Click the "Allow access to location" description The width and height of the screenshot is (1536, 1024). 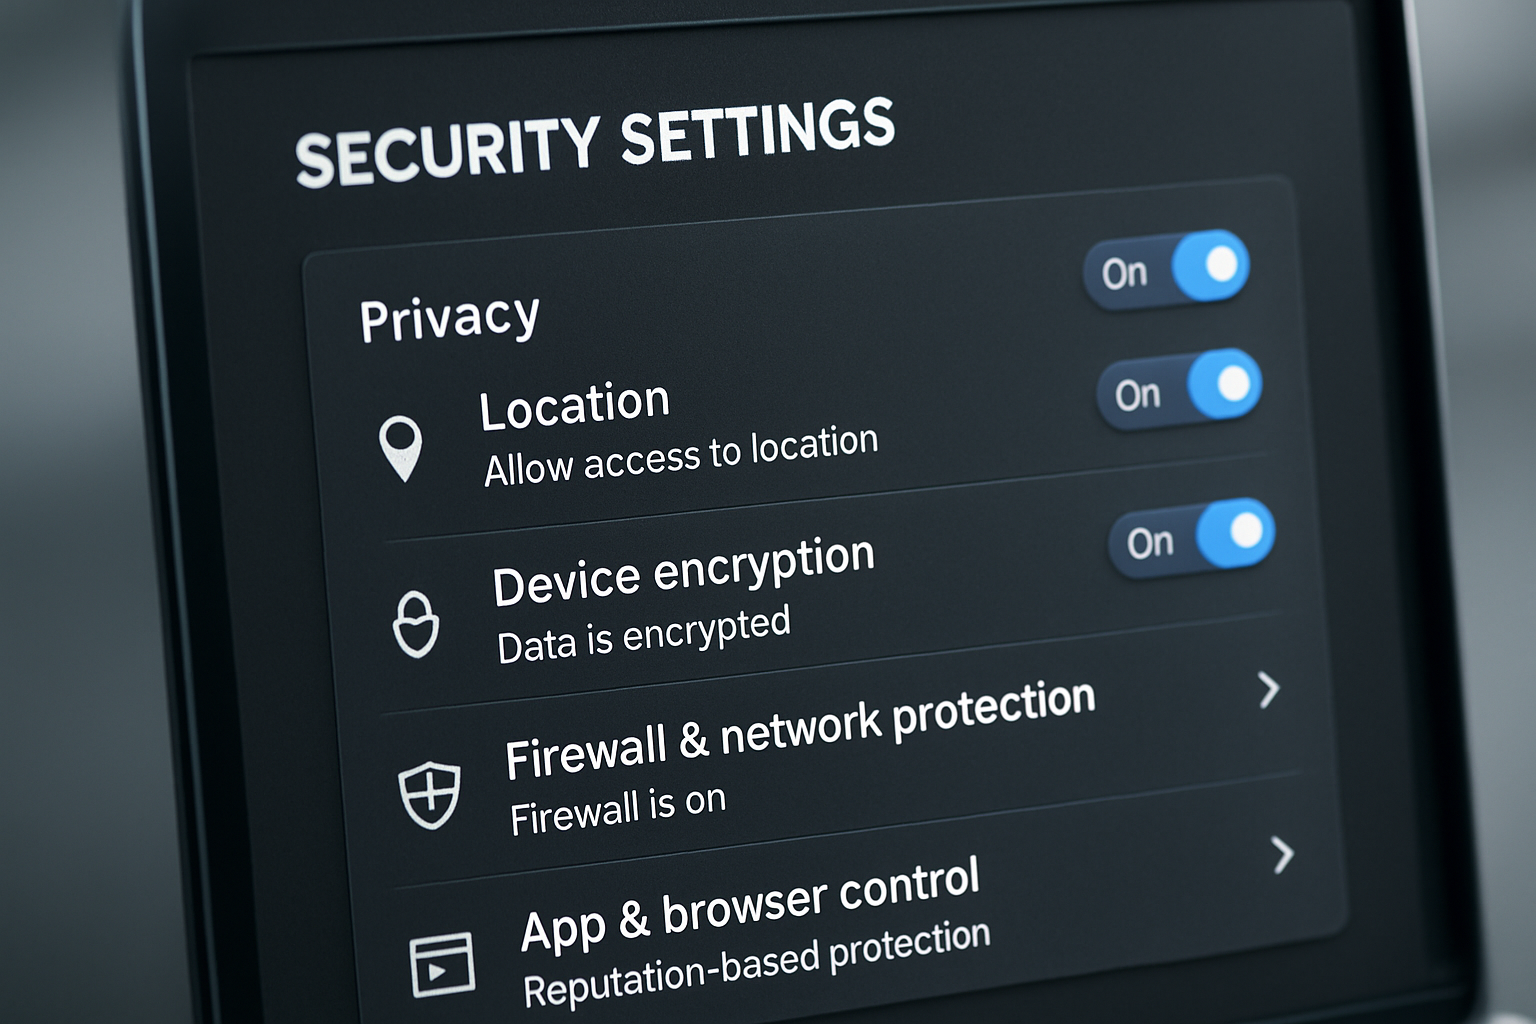680,455
